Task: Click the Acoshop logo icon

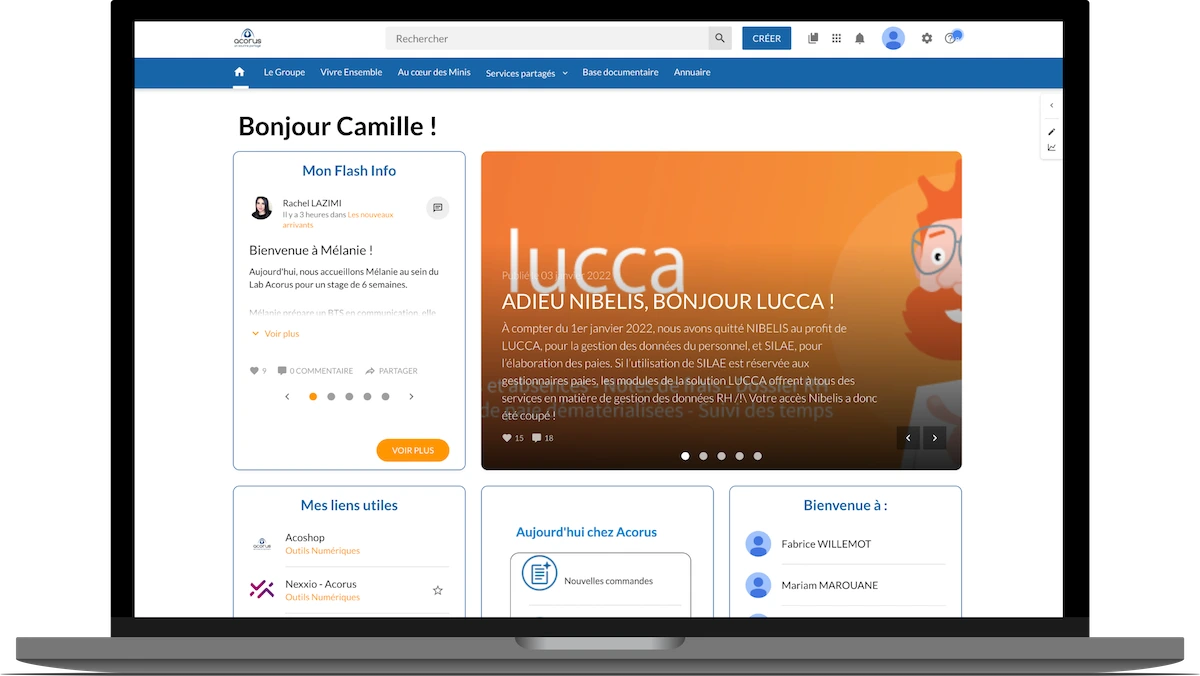Action: coord(261,544)
